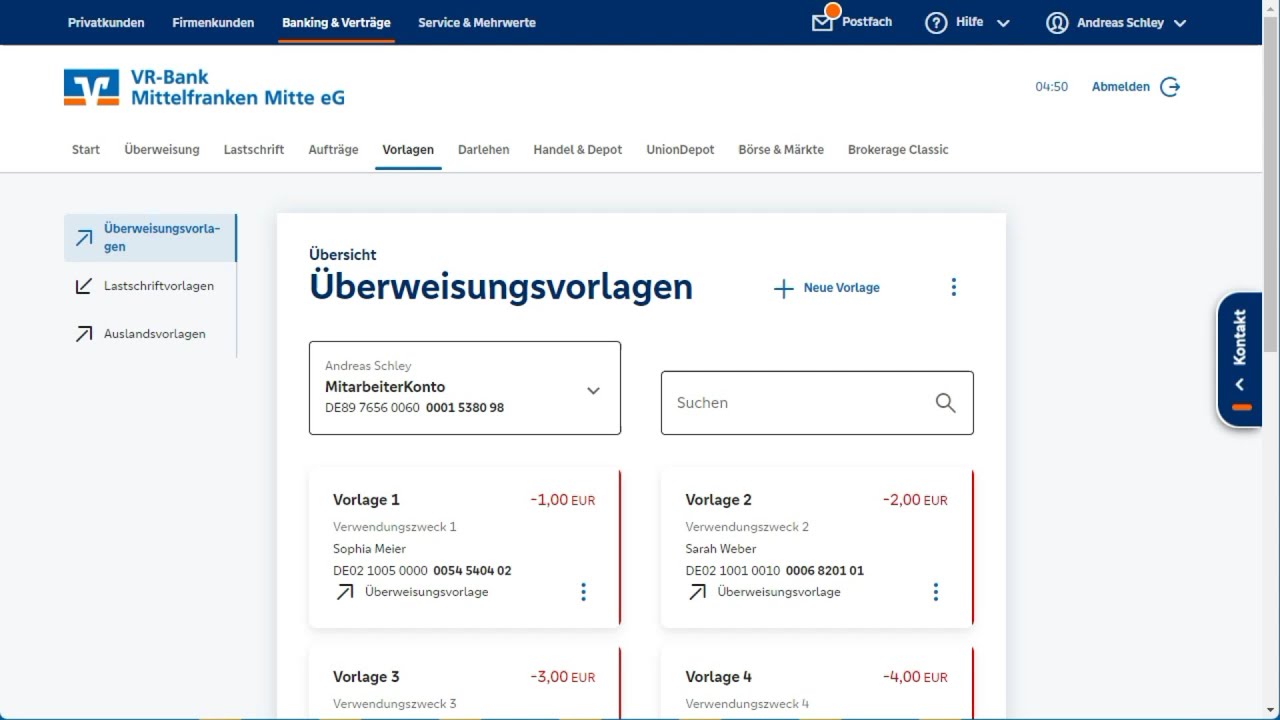Click the session timer 04:50

[1052, 87]
